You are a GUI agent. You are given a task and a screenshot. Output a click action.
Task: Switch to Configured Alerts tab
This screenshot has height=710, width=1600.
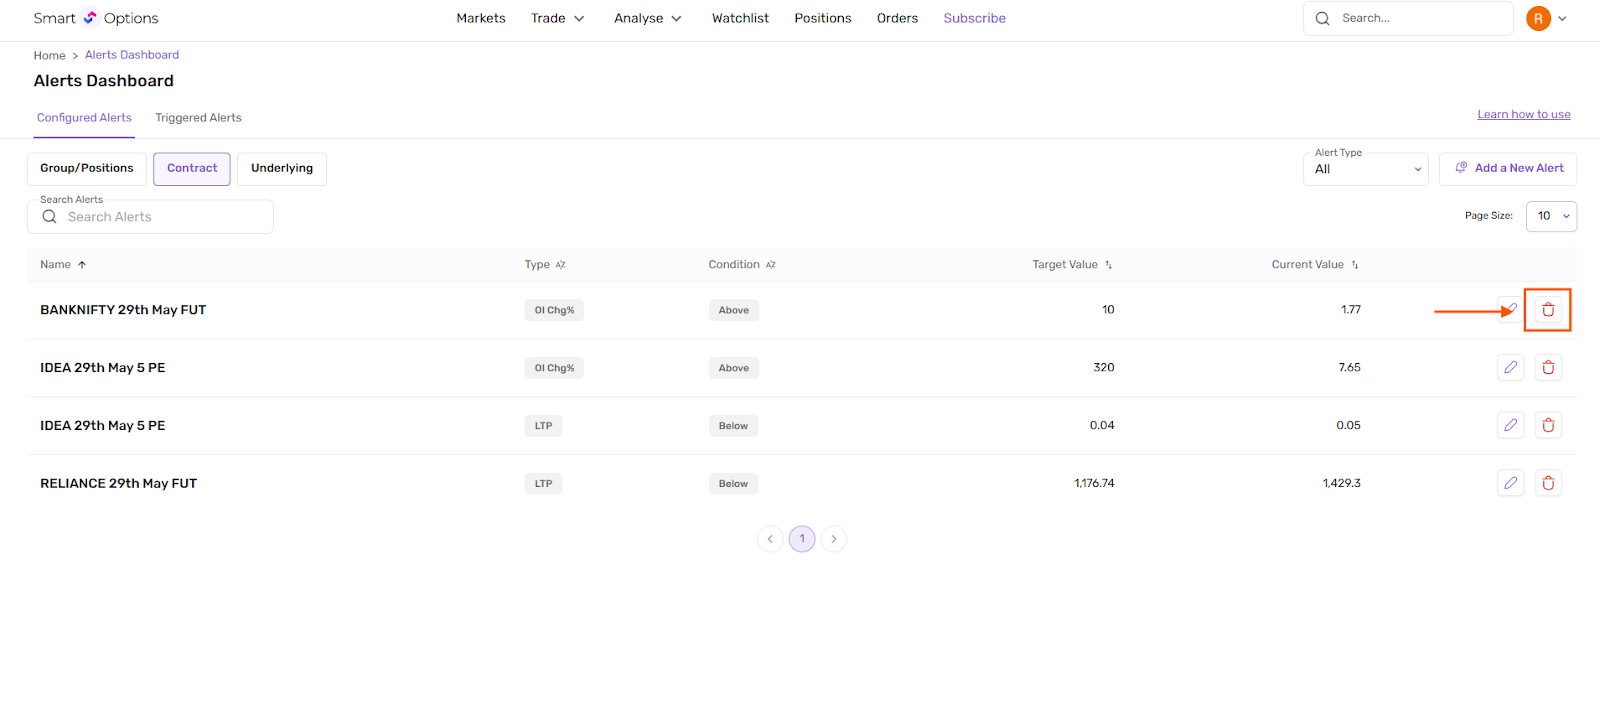(84, 118)
